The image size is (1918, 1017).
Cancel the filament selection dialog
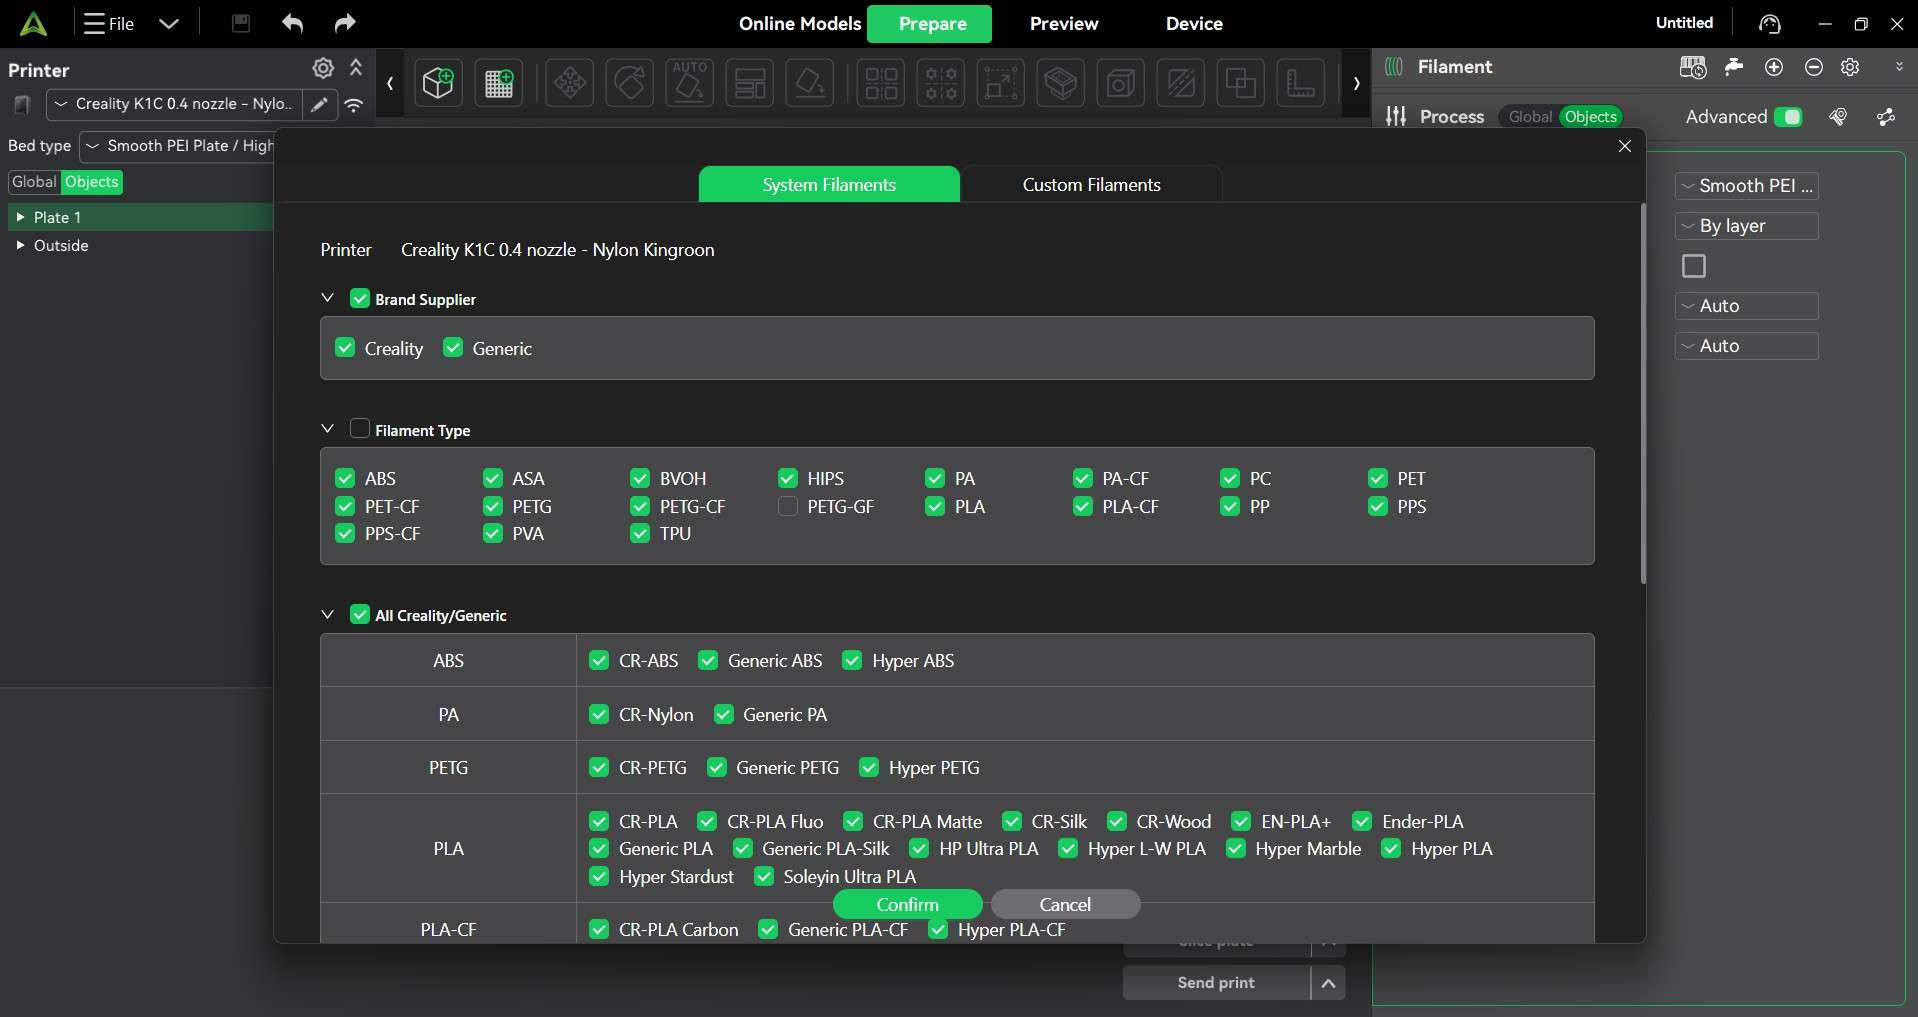point(1065,904)
